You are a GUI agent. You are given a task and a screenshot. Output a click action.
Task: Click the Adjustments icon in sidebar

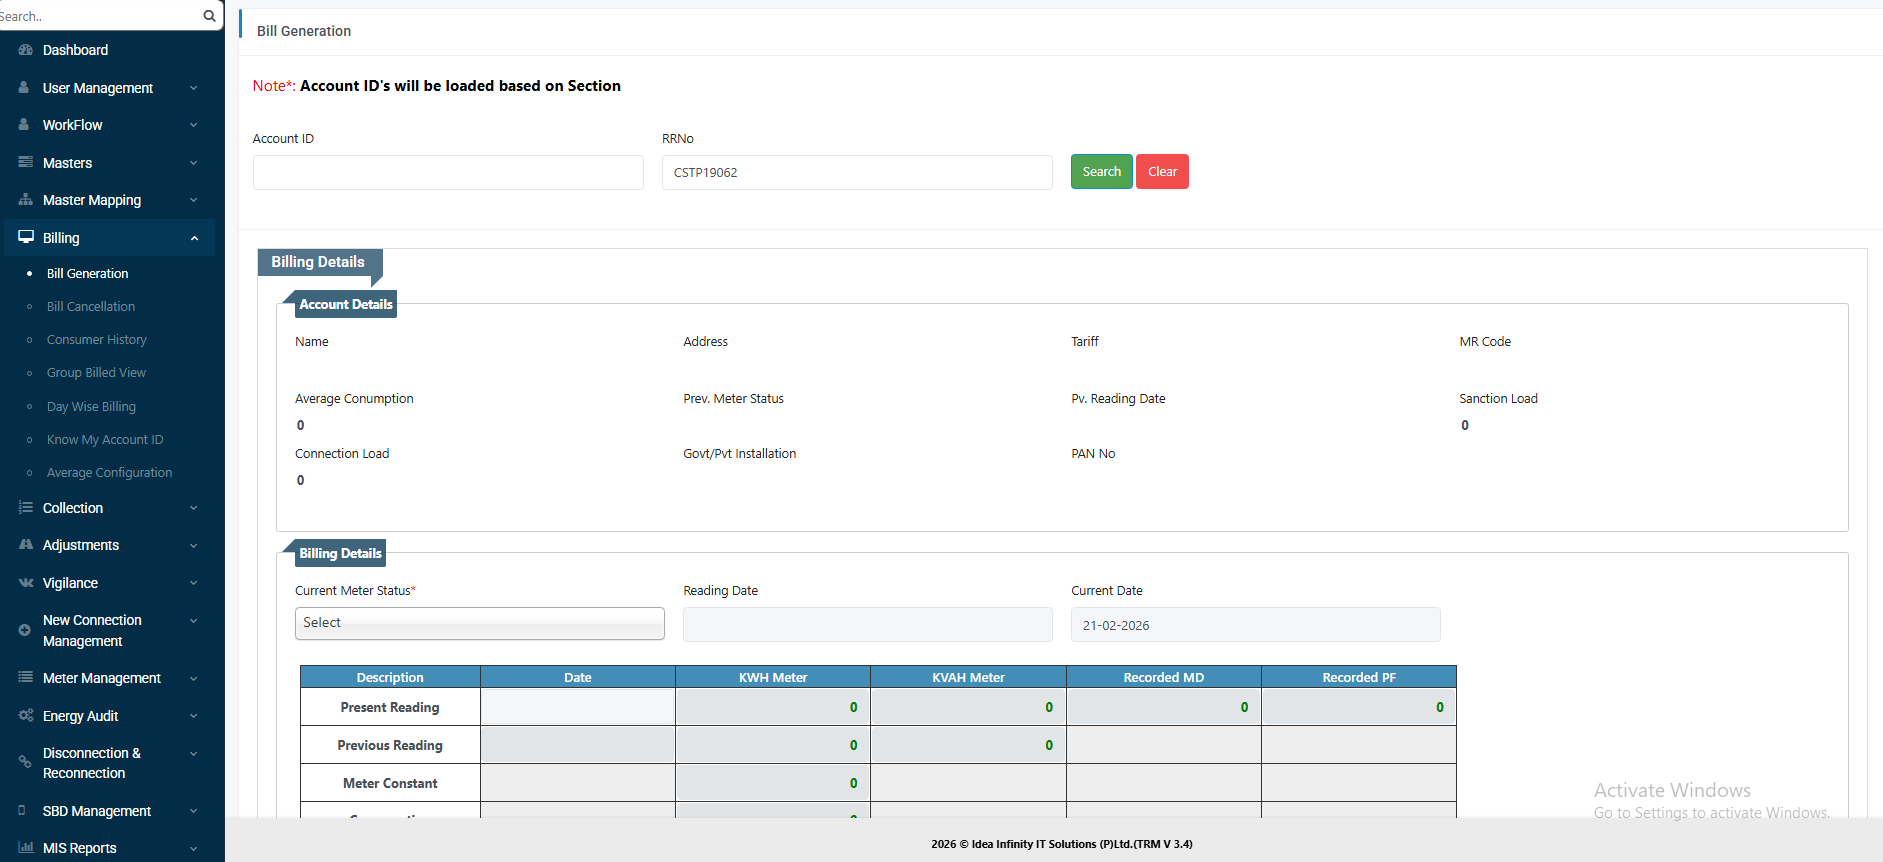(x=26, y=545)
